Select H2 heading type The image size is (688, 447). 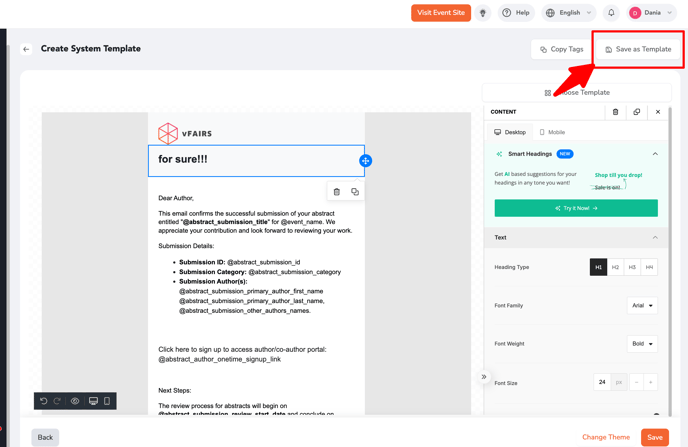[x=615, y=267]
